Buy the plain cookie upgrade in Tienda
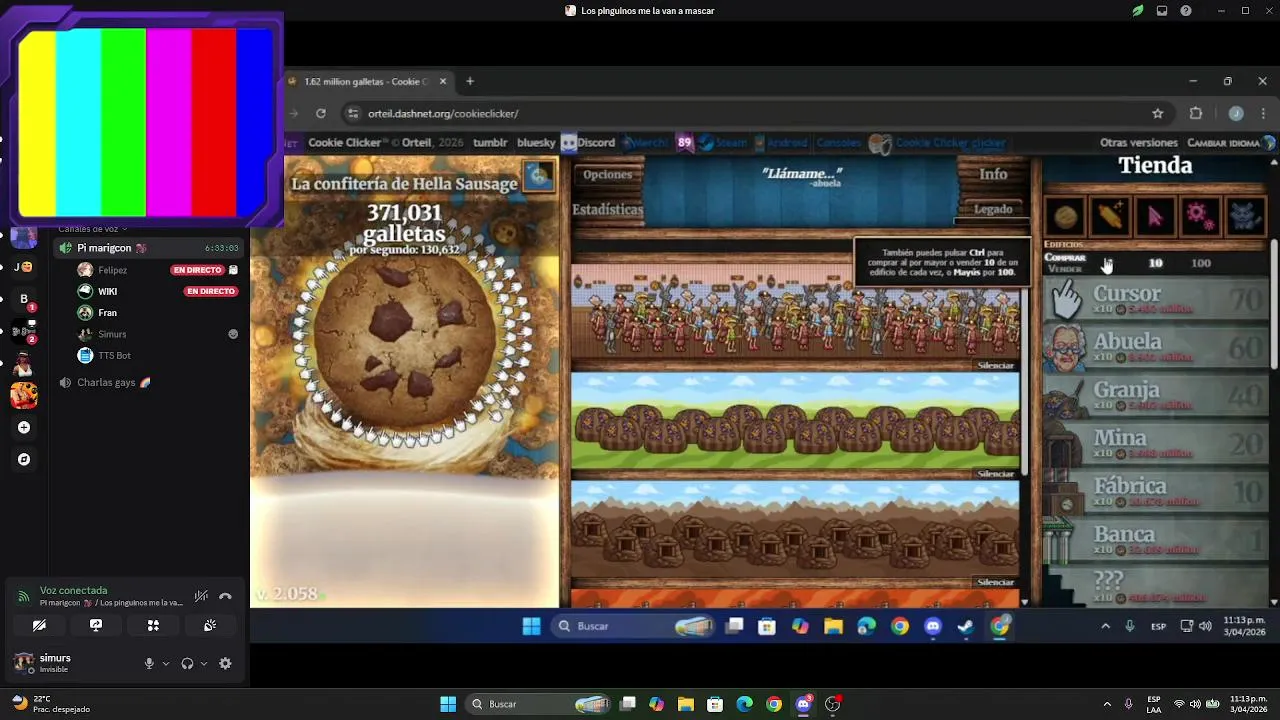1280x720 pixels. coord(1066,215)
